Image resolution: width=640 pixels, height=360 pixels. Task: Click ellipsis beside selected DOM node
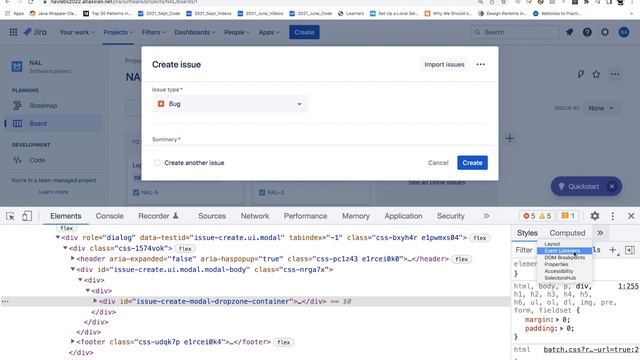click(x=5, y=302)
